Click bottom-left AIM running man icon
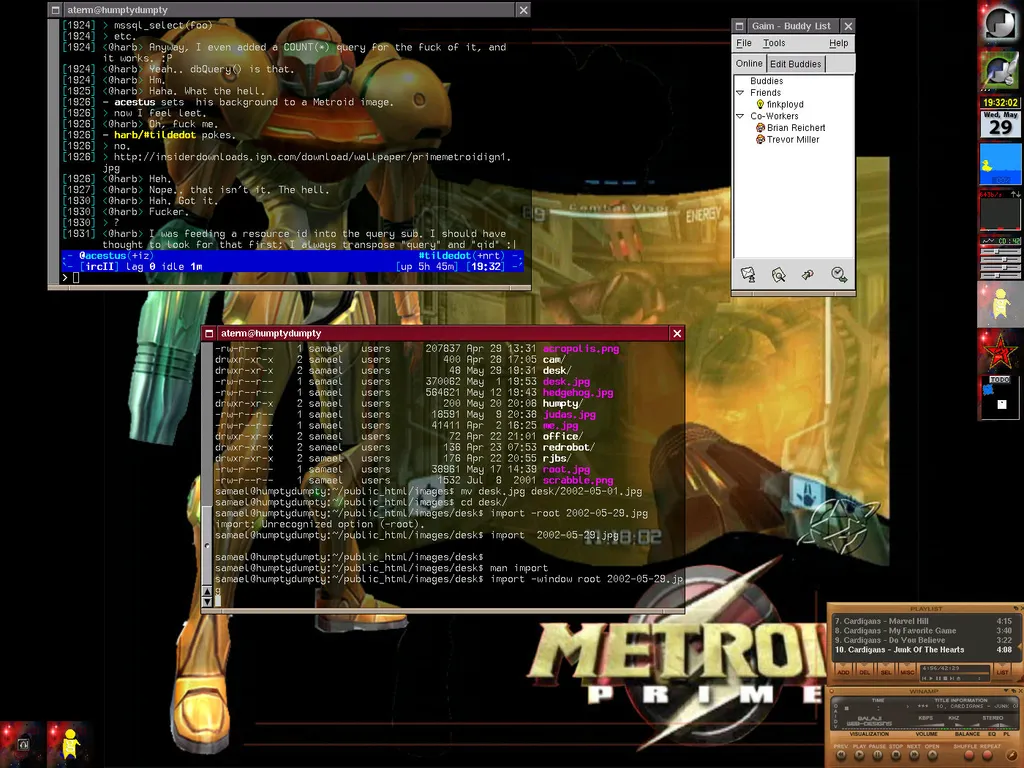Screen dimensions: 1024x768 click(69, 744)
